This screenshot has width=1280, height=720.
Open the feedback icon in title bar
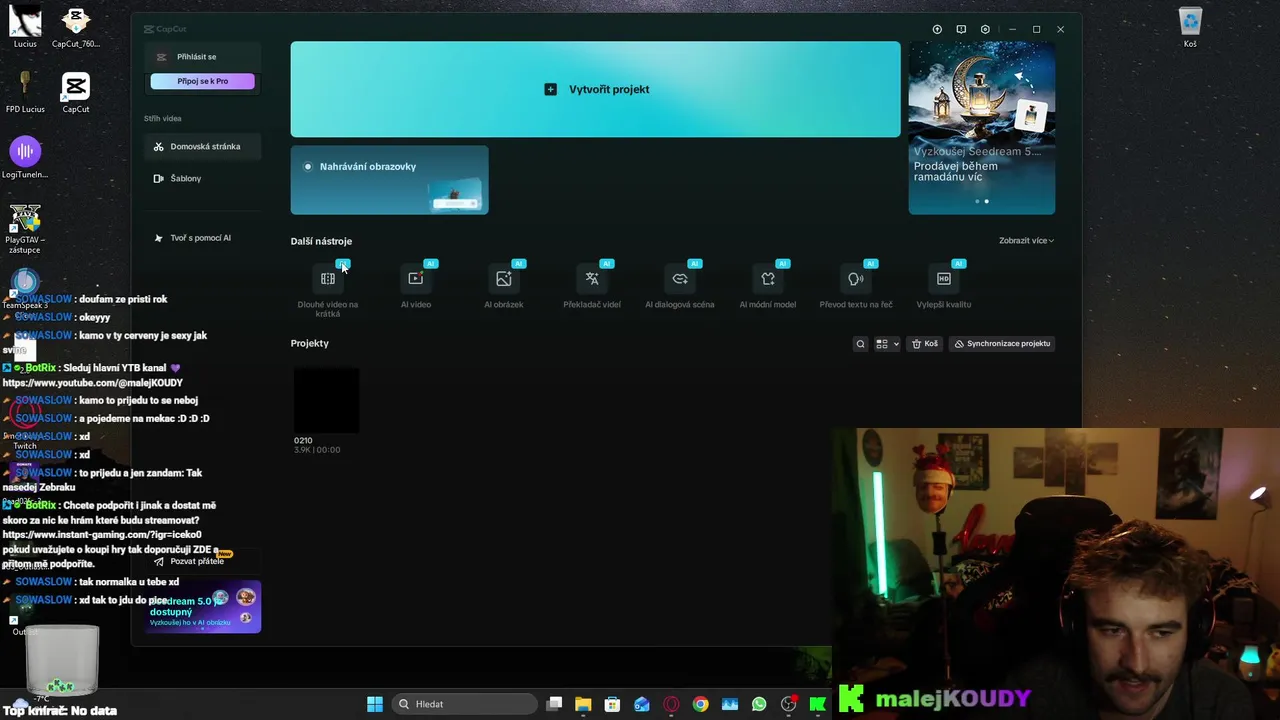click(961, 30)
